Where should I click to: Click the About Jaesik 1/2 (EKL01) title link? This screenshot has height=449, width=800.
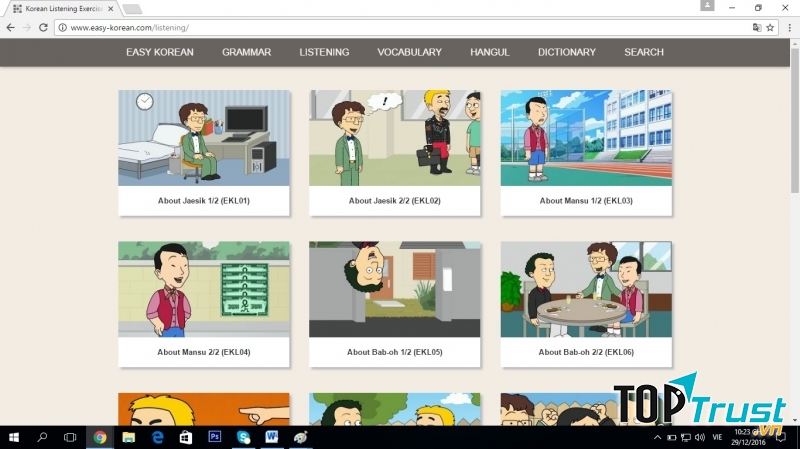click(204, 201)
